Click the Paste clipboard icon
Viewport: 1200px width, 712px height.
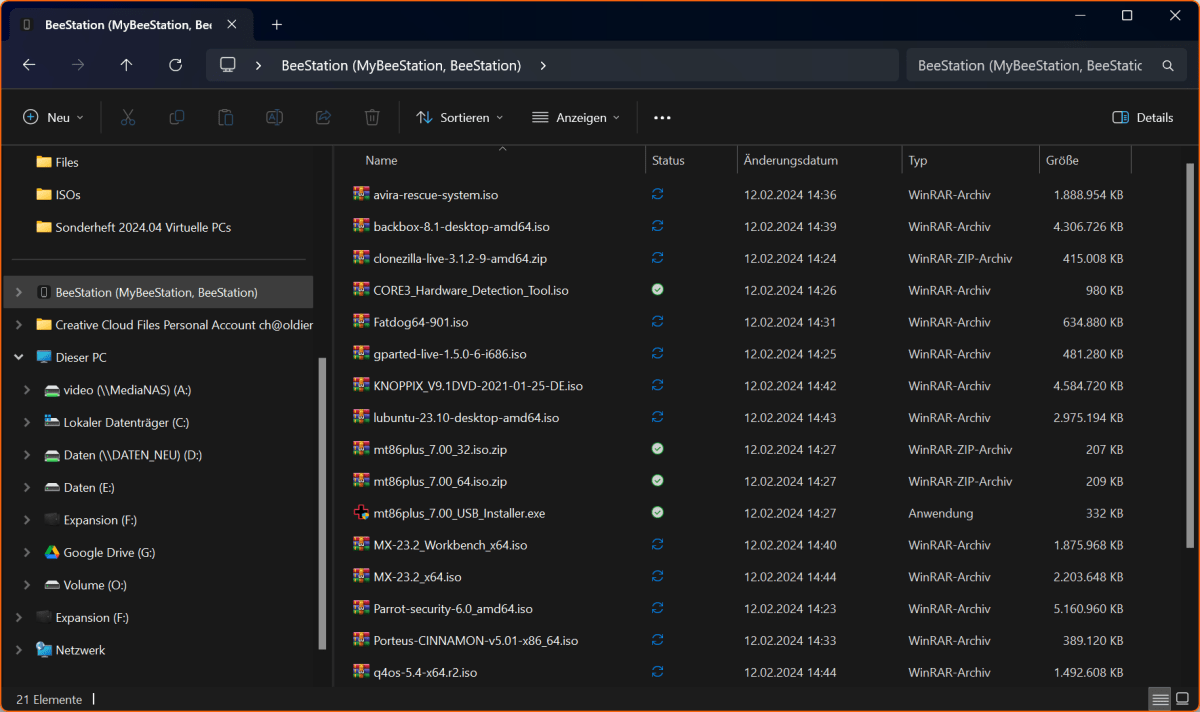coord(226,117)
